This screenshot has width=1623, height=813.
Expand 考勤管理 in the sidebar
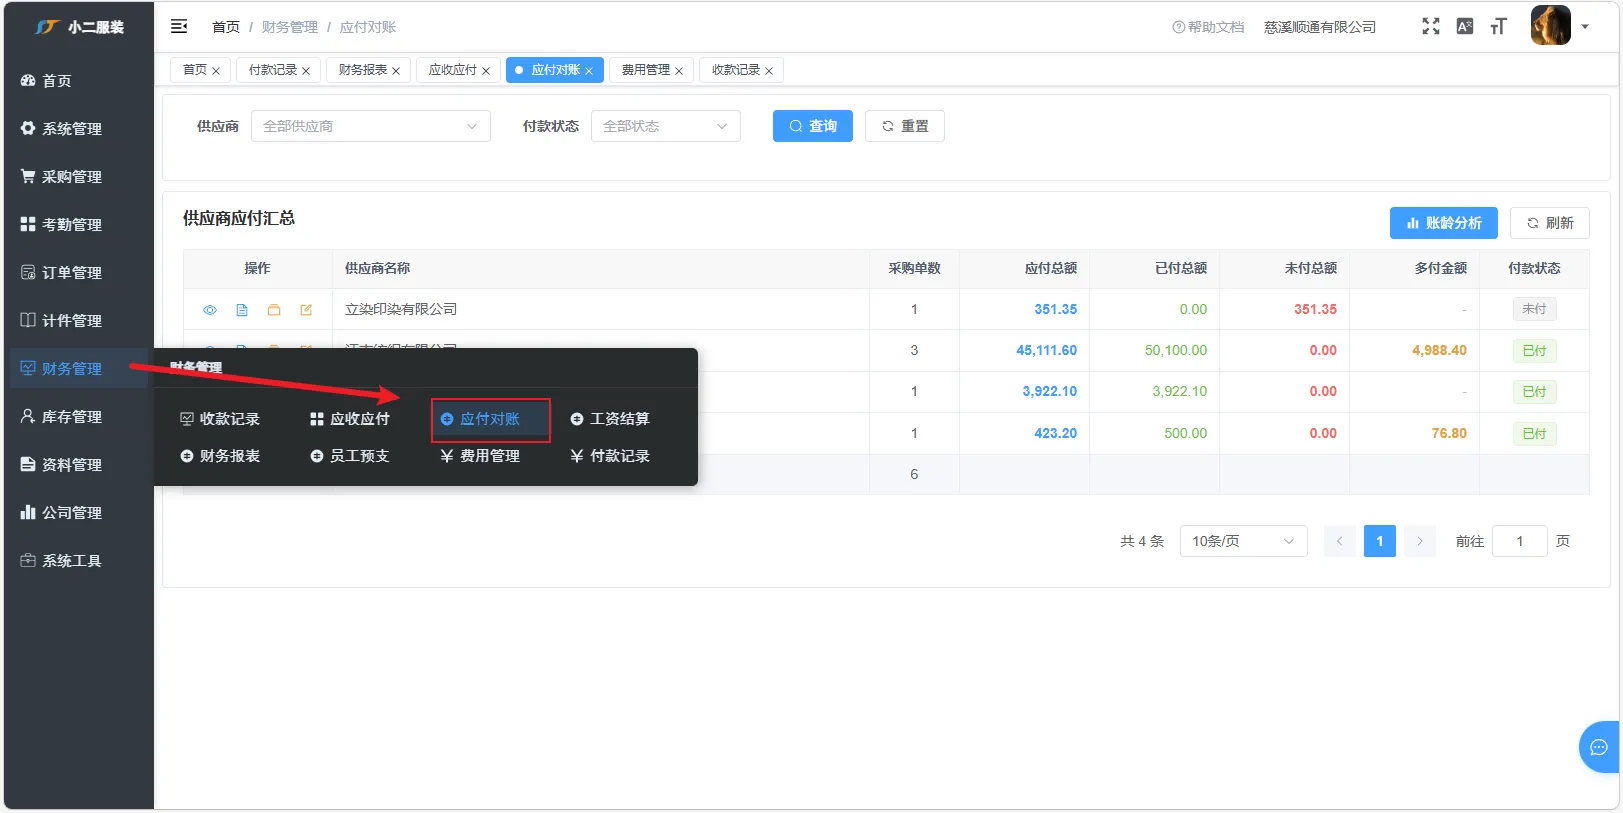(79, 225)
